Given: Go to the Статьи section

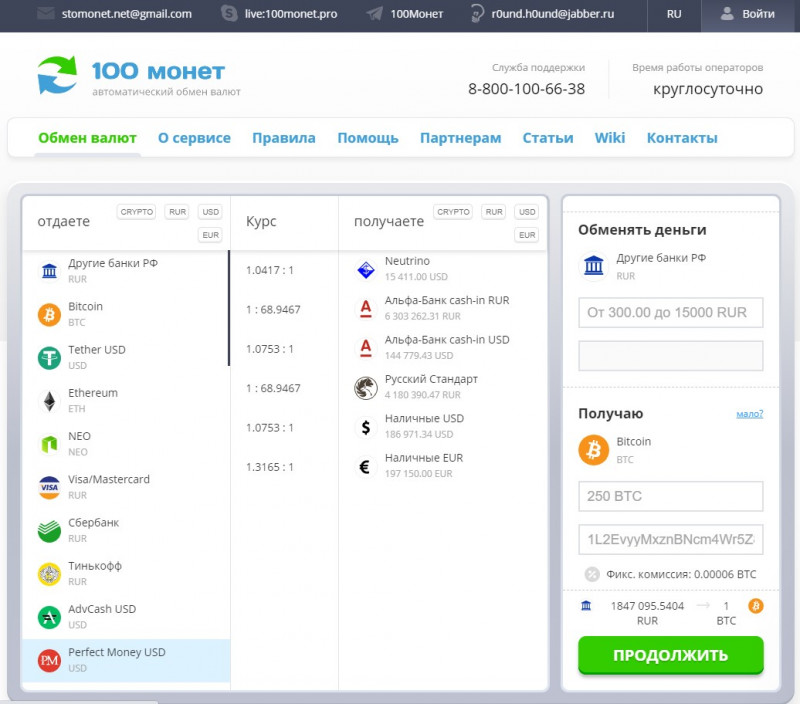Looking at the screenshot, I should tap(548, 138).
